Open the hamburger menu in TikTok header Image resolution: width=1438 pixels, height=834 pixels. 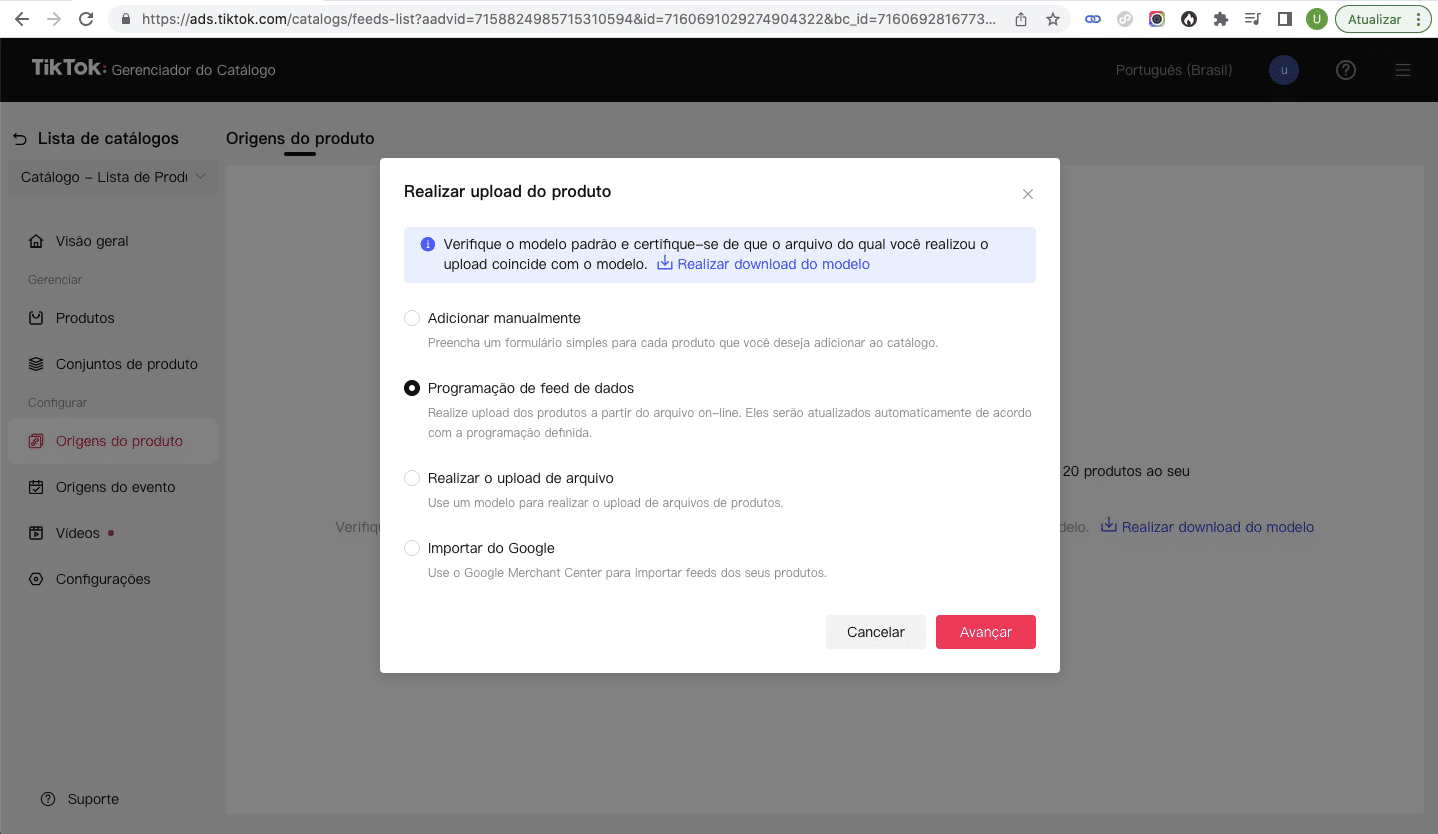click(1403, 70)
